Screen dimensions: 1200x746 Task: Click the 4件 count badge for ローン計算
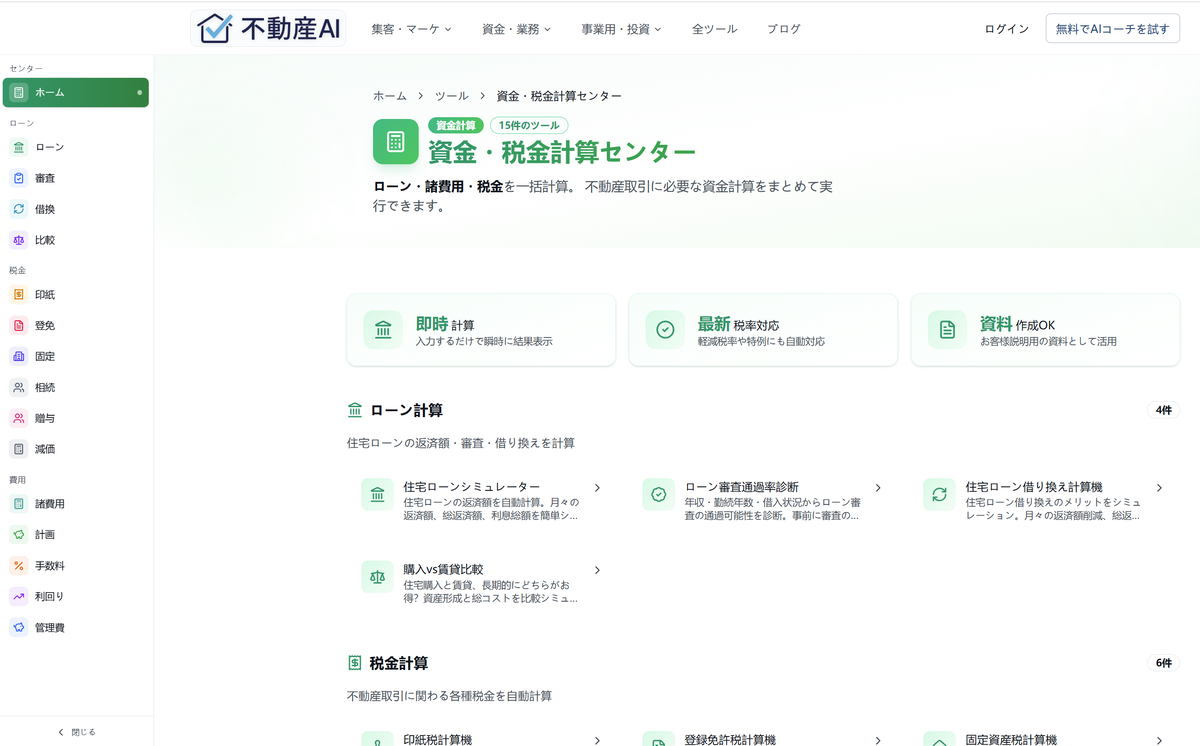[x=1163, y=410]
